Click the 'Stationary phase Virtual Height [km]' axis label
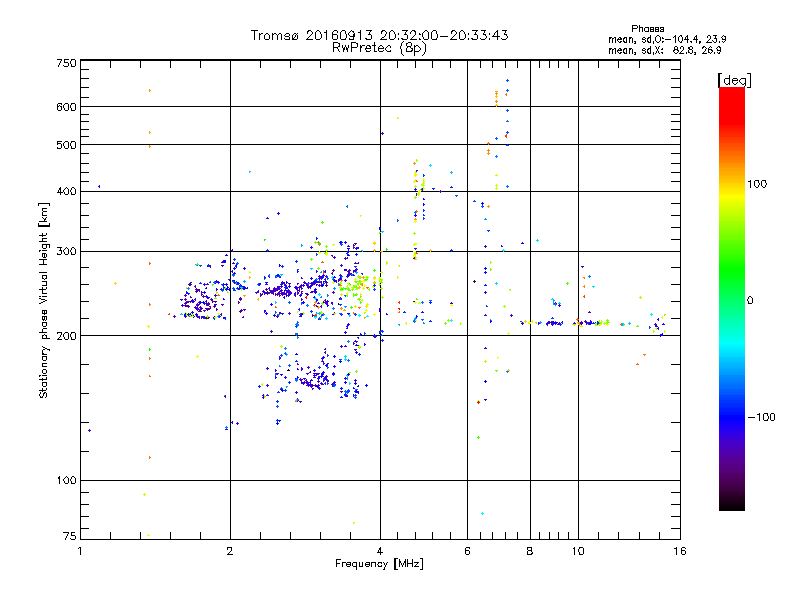 pyautogui.click(x=44, y=301)
